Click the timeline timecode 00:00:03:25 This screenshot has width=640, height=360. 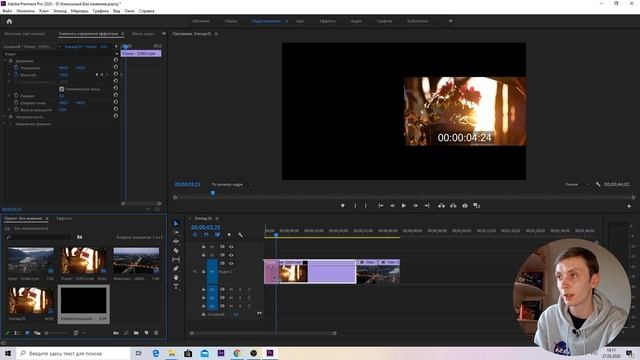click(206, 227)
